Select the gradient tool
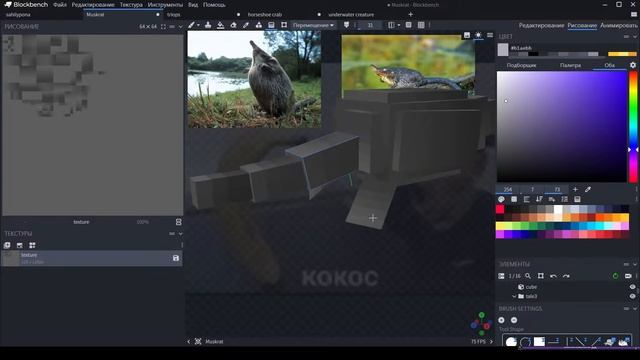640x360 pixels. point(271,25)
